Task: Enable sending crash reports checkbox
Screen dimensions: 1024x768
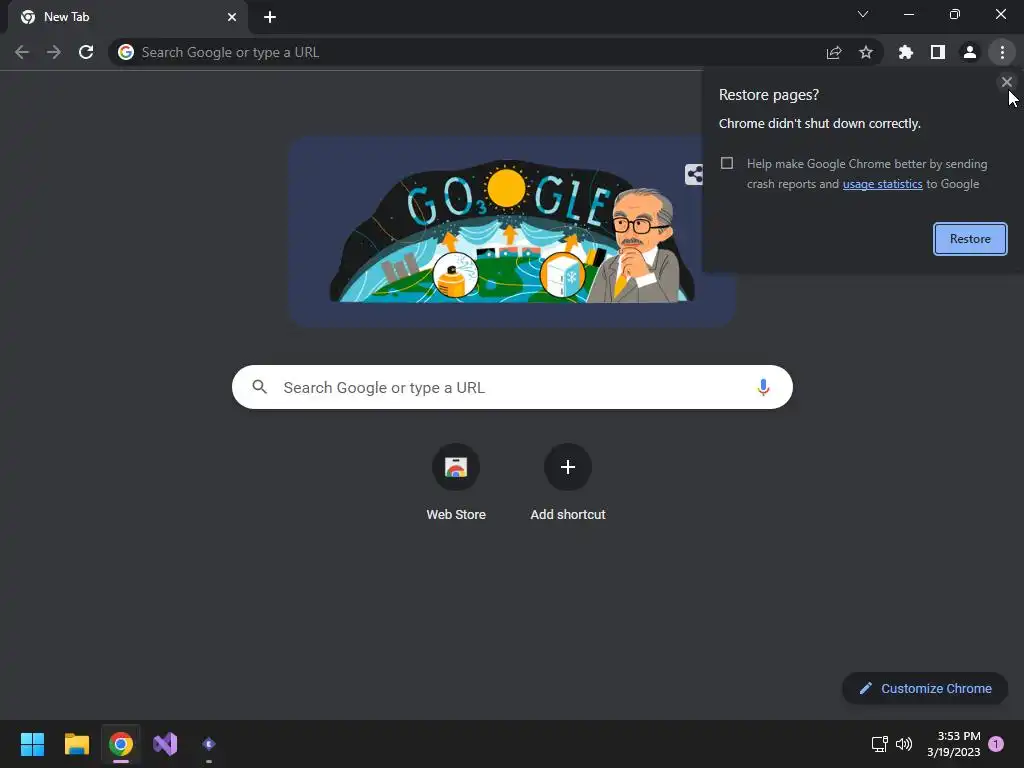Action: (727, 163)
